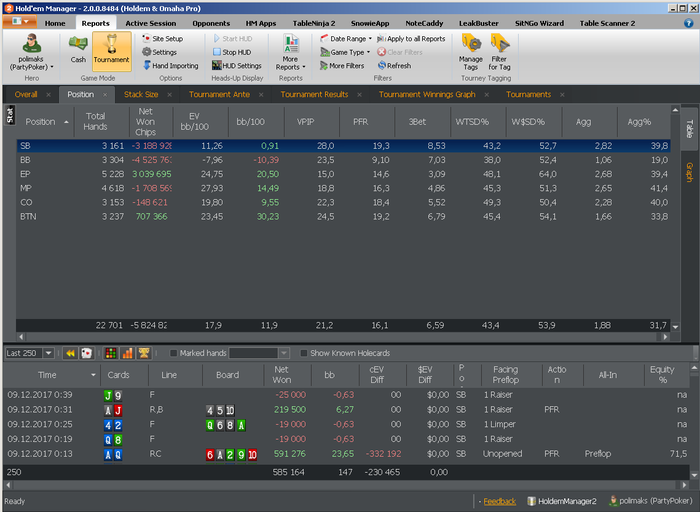Open More Filters
Viewport: 700px width, 512px height.
[x=342, y=66]
